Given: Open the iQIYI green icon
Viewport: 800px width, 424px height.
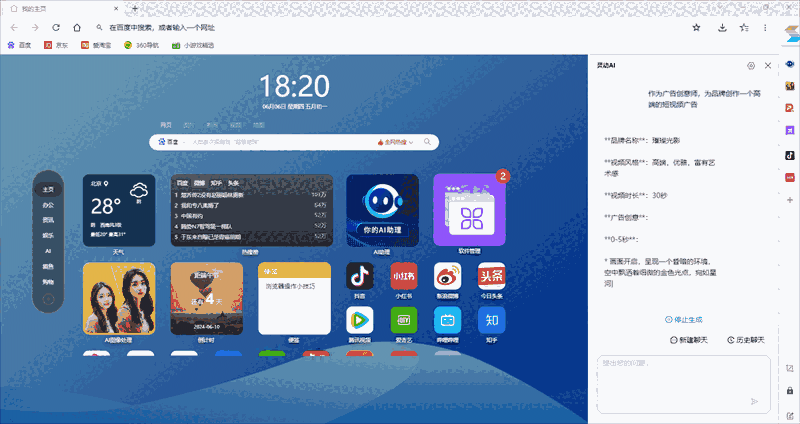Looking at the screenshot, I should pos(404,320).
